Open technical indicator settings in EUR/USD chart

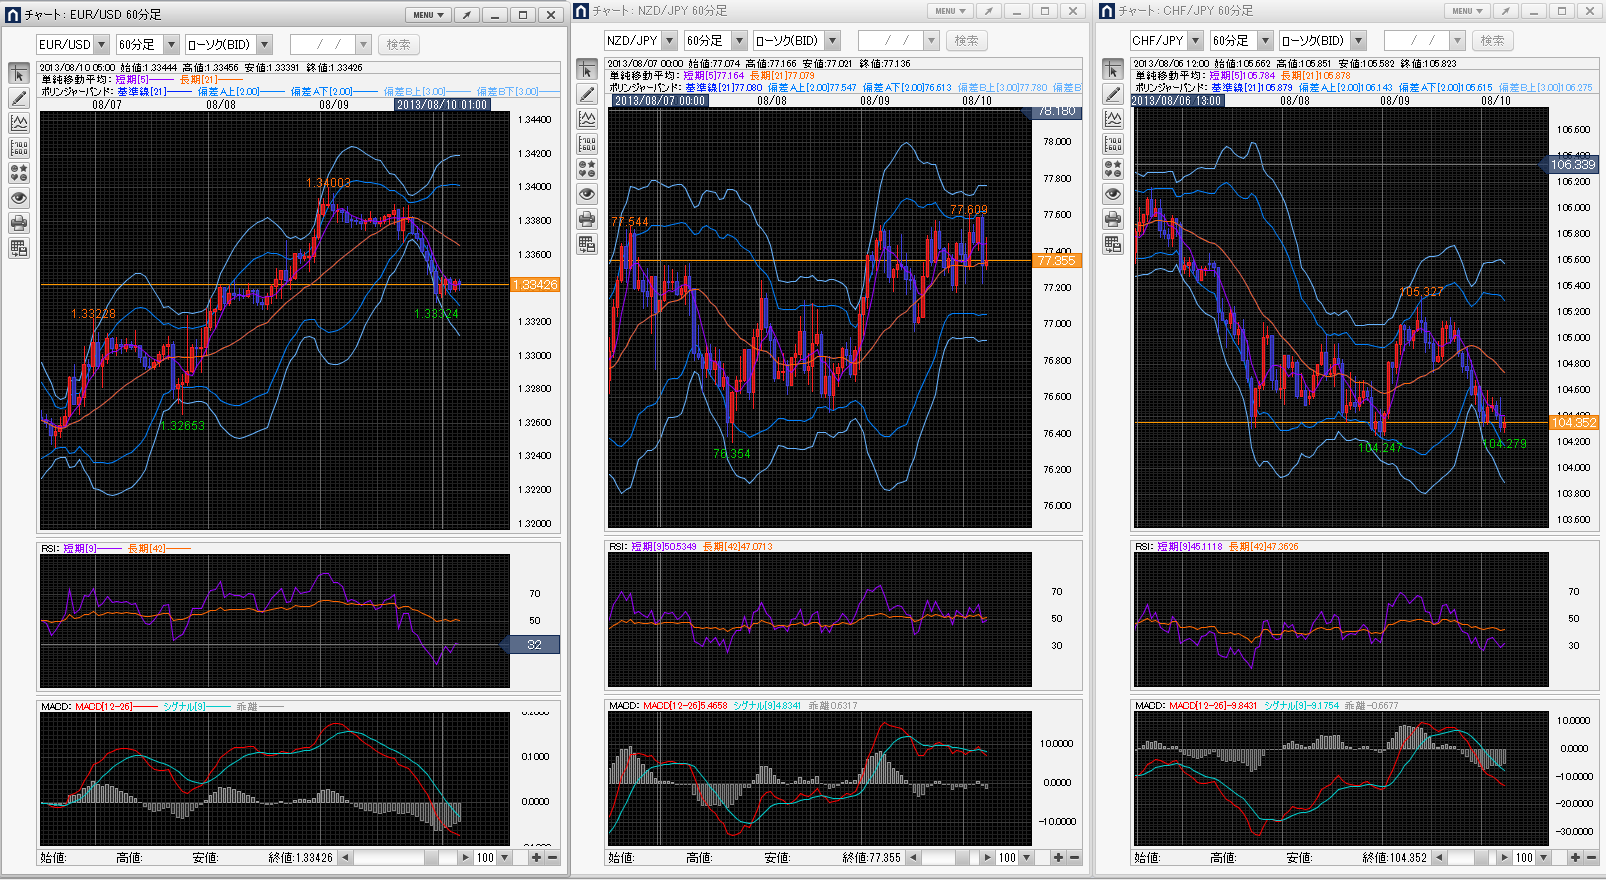pyautogui.click(x=19, y=123)
